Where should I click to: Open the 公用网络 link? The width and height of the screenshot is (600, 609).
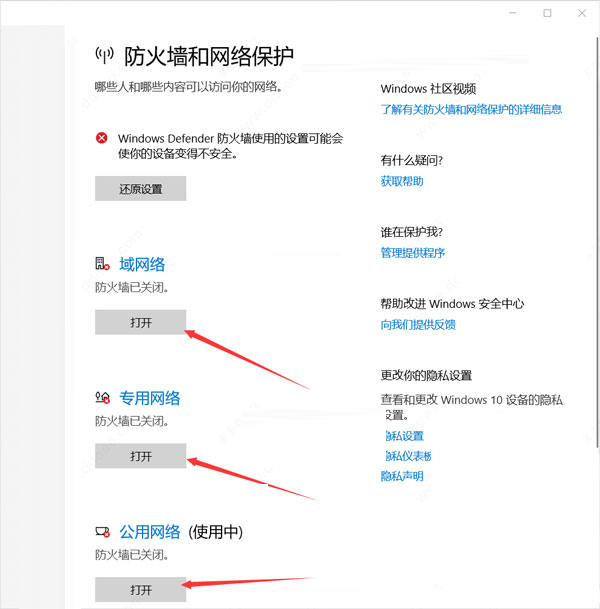[150, 532]
